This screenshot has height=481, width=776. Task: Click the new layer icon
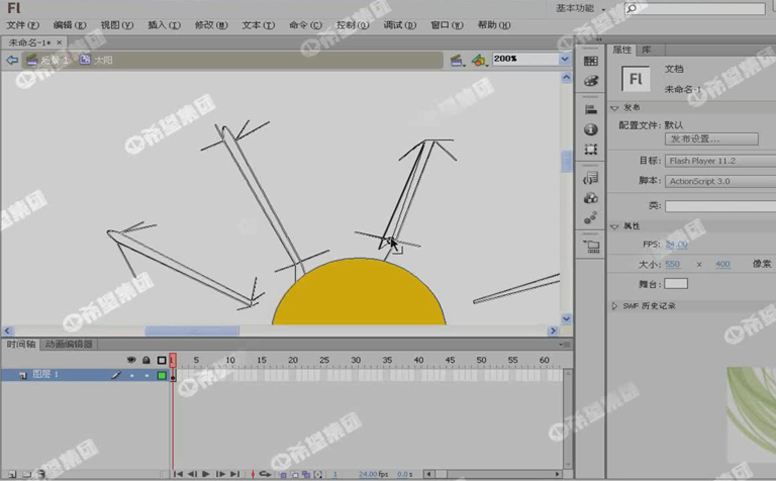click(11, 473)
